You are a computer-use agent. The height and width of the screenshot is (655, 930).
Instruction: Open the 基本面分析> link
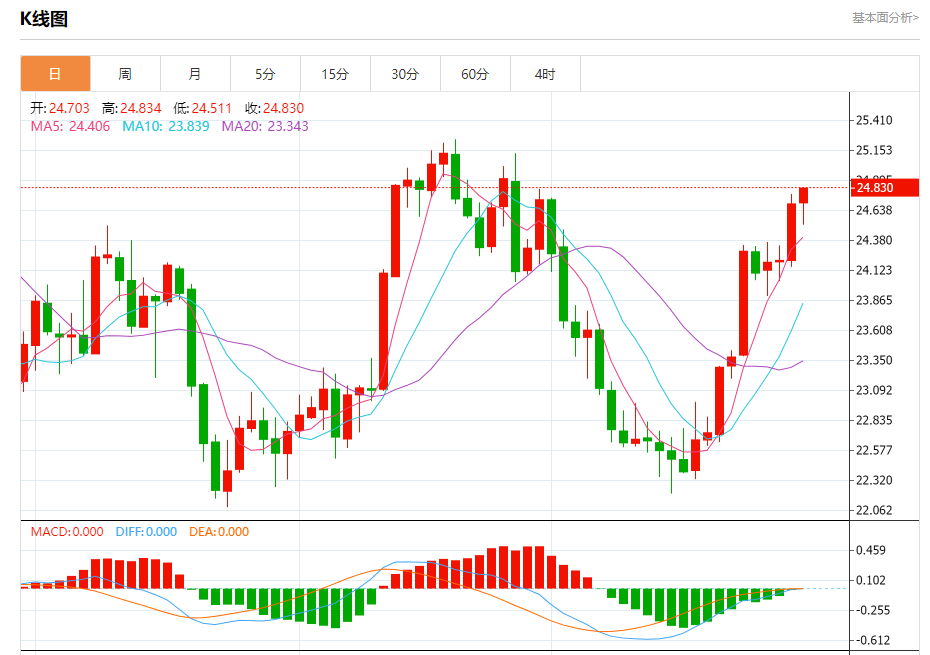[886, 18]
